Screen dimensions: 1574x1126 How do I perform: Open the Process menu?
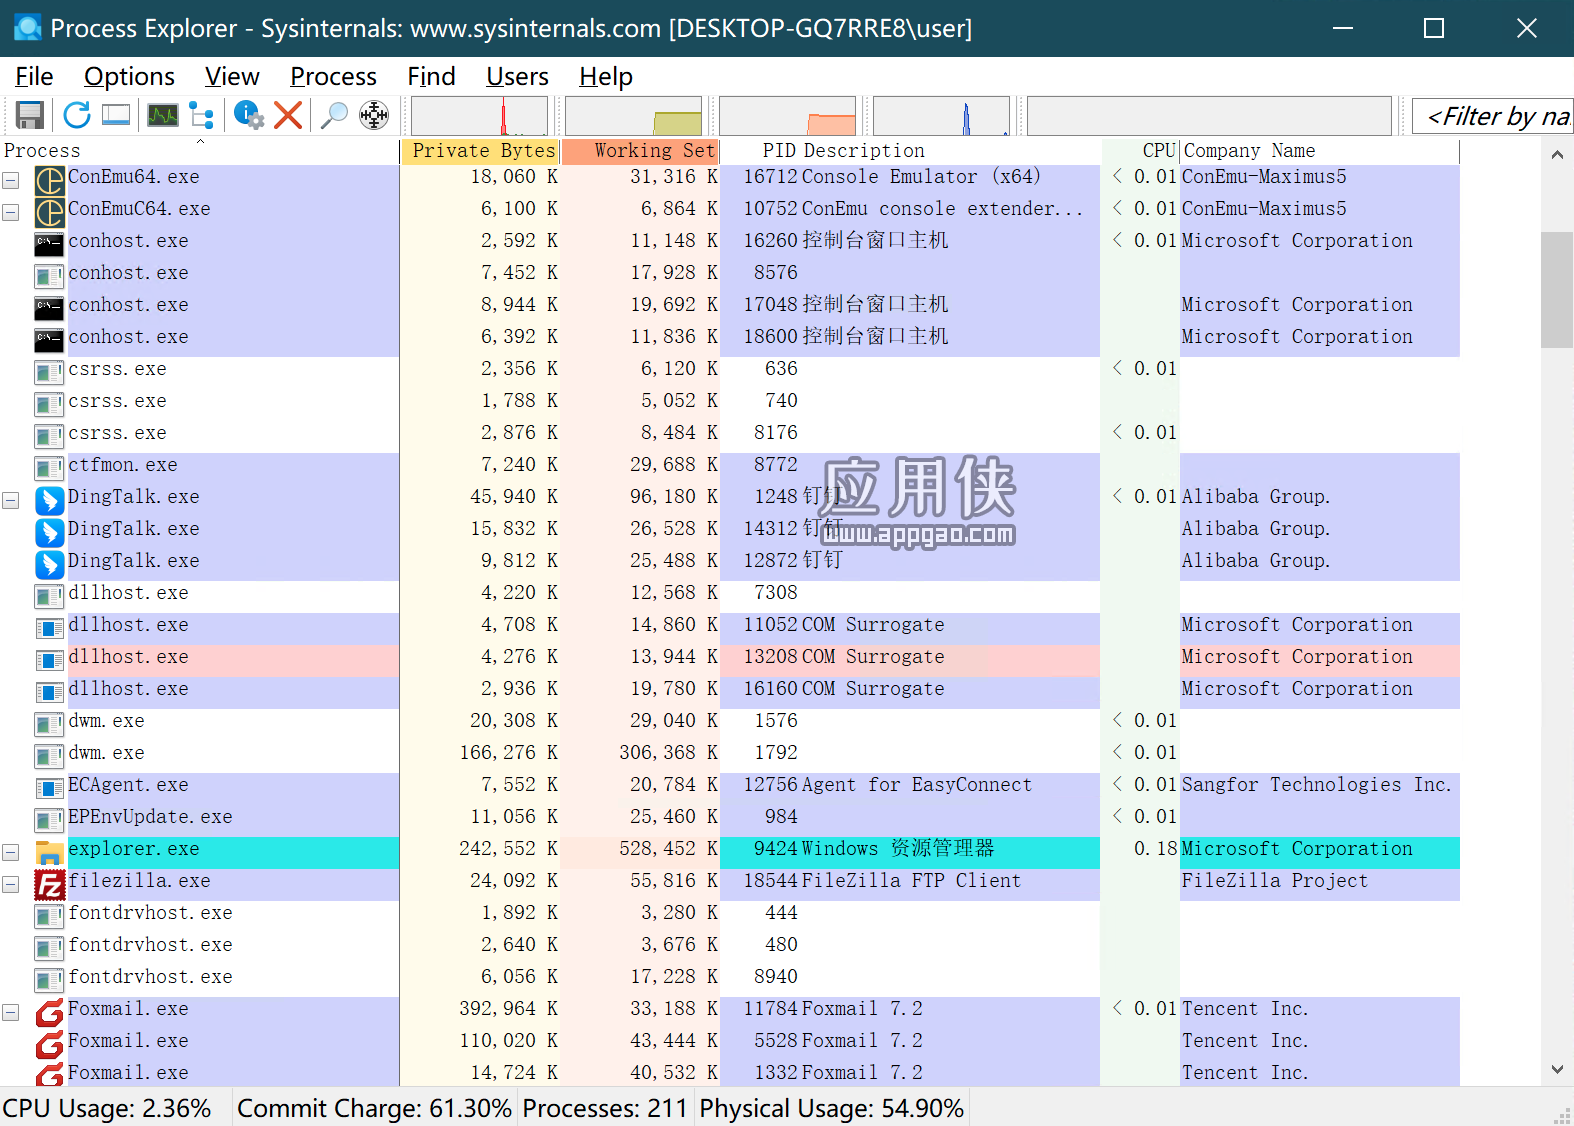tap(333, 76)
